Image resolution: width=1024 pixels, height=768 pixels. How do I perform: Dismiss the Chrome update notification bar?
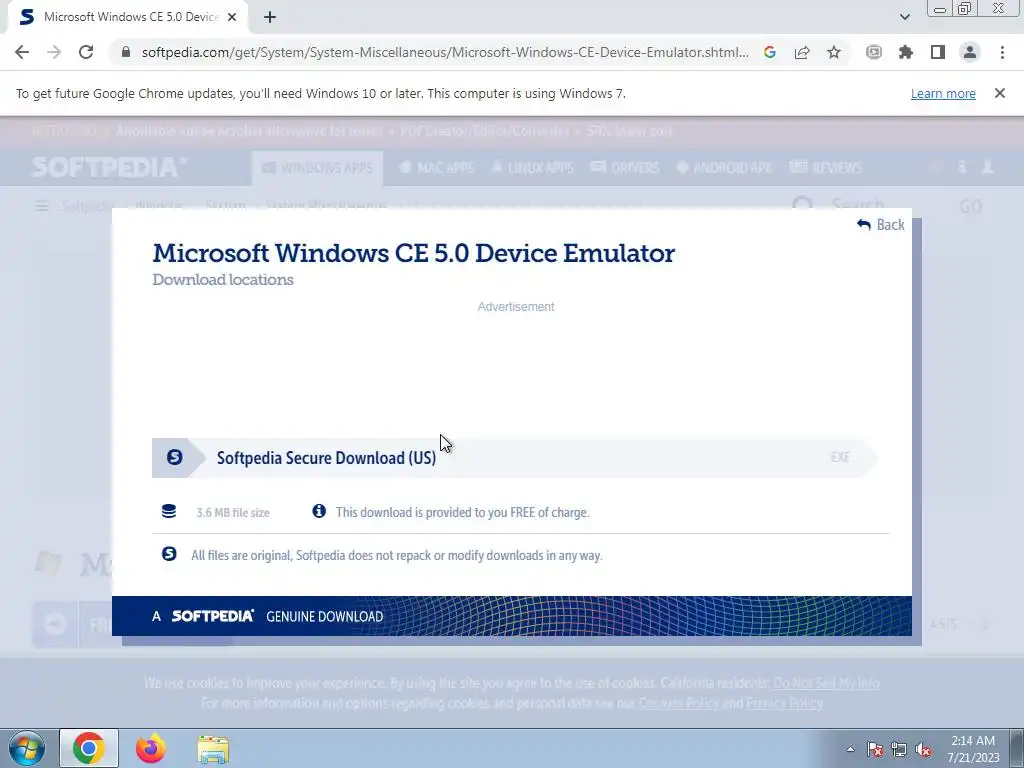999,93
